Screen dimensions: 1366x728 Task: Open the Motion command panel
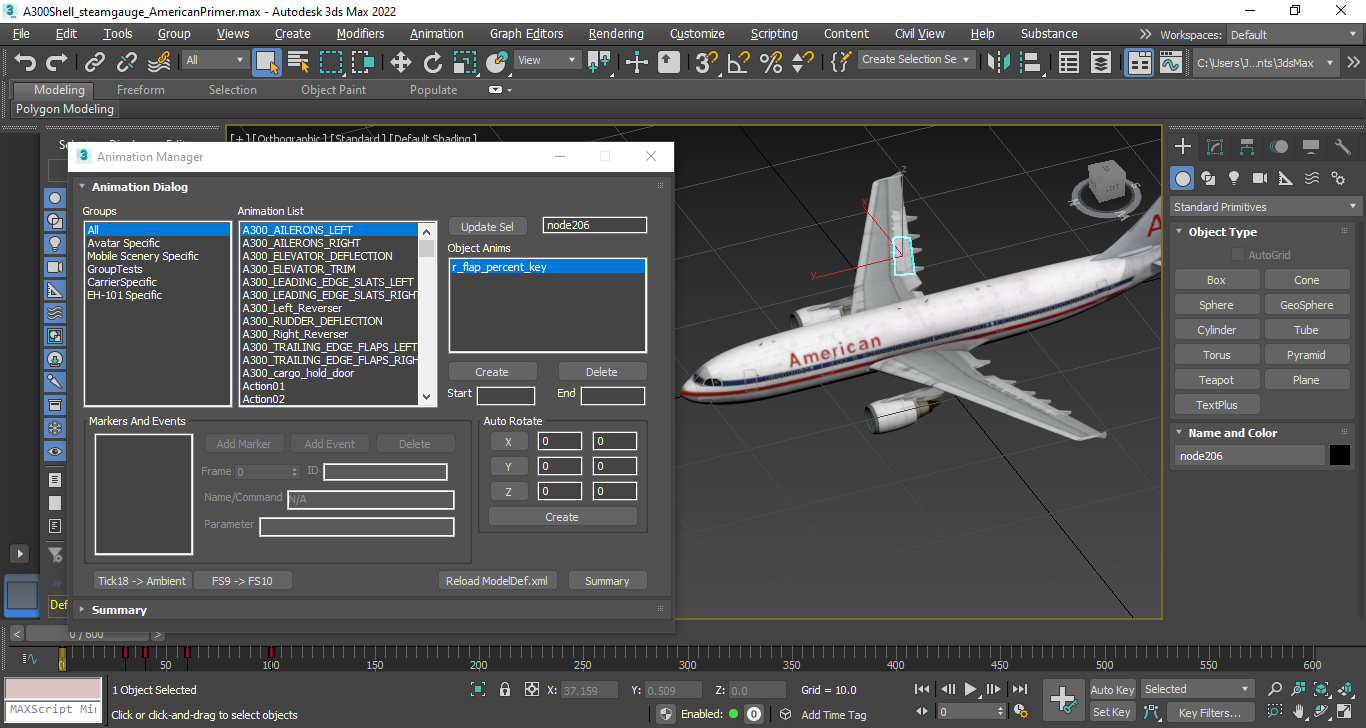tap(1279, 147)
